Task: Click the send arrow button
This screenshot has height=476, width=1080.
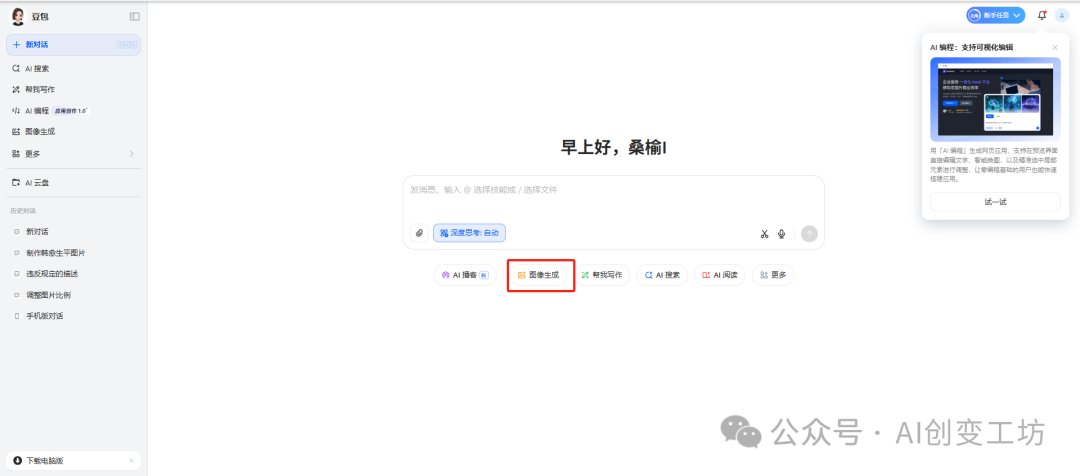Action: (x=809, y=234)
